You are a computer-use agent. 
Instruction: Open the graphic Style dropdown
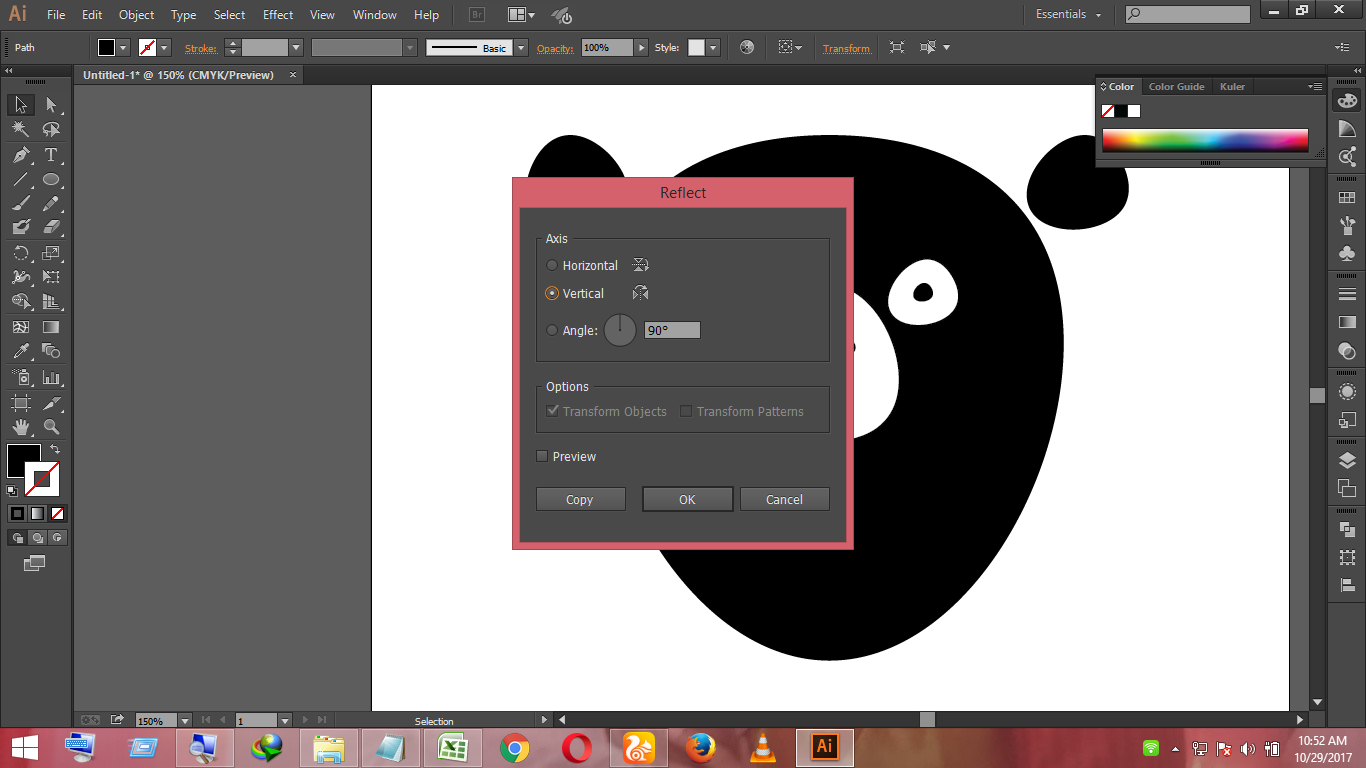pyautogui.click(x=713, y=48)
